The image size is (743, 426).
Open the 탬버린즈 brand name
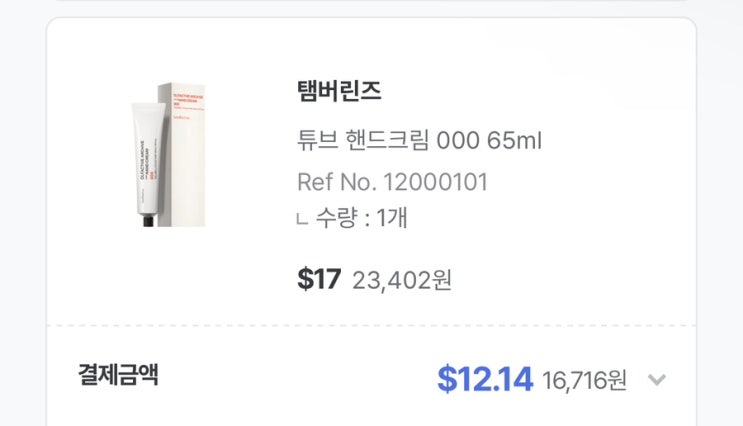click(x=339, y=91)
